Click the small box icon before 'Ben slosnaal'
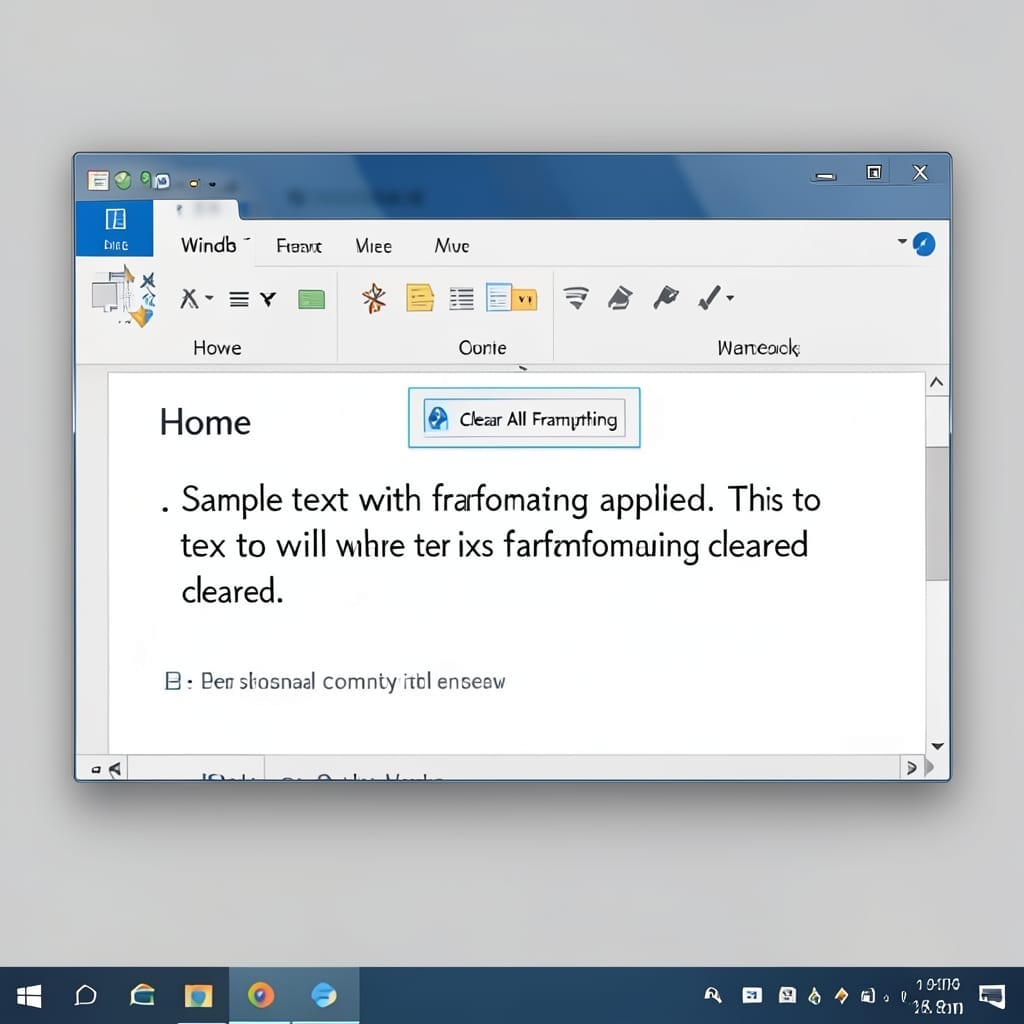The height and width of the screenshot is (1024, 1024). click(172, 681)
